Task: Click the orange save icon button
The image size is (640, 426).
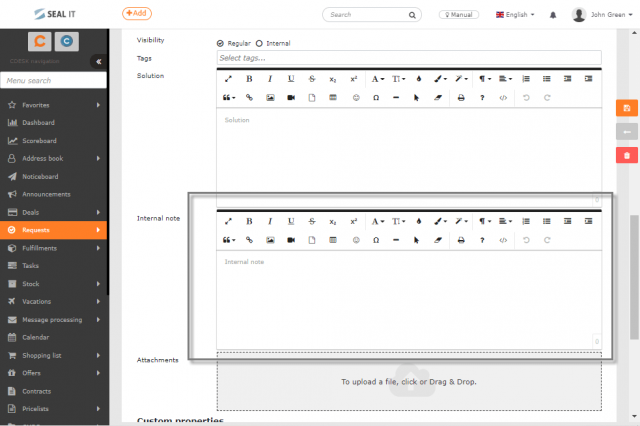Action: point(627,108)
